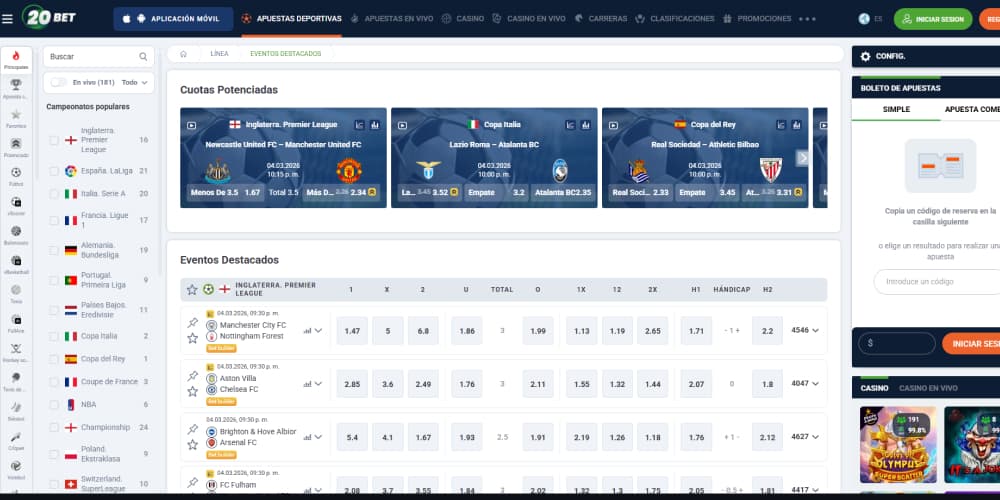Click the green Iniciar sesión button
This screenshot has height=500, width=1000.
(x=932, y=19)
